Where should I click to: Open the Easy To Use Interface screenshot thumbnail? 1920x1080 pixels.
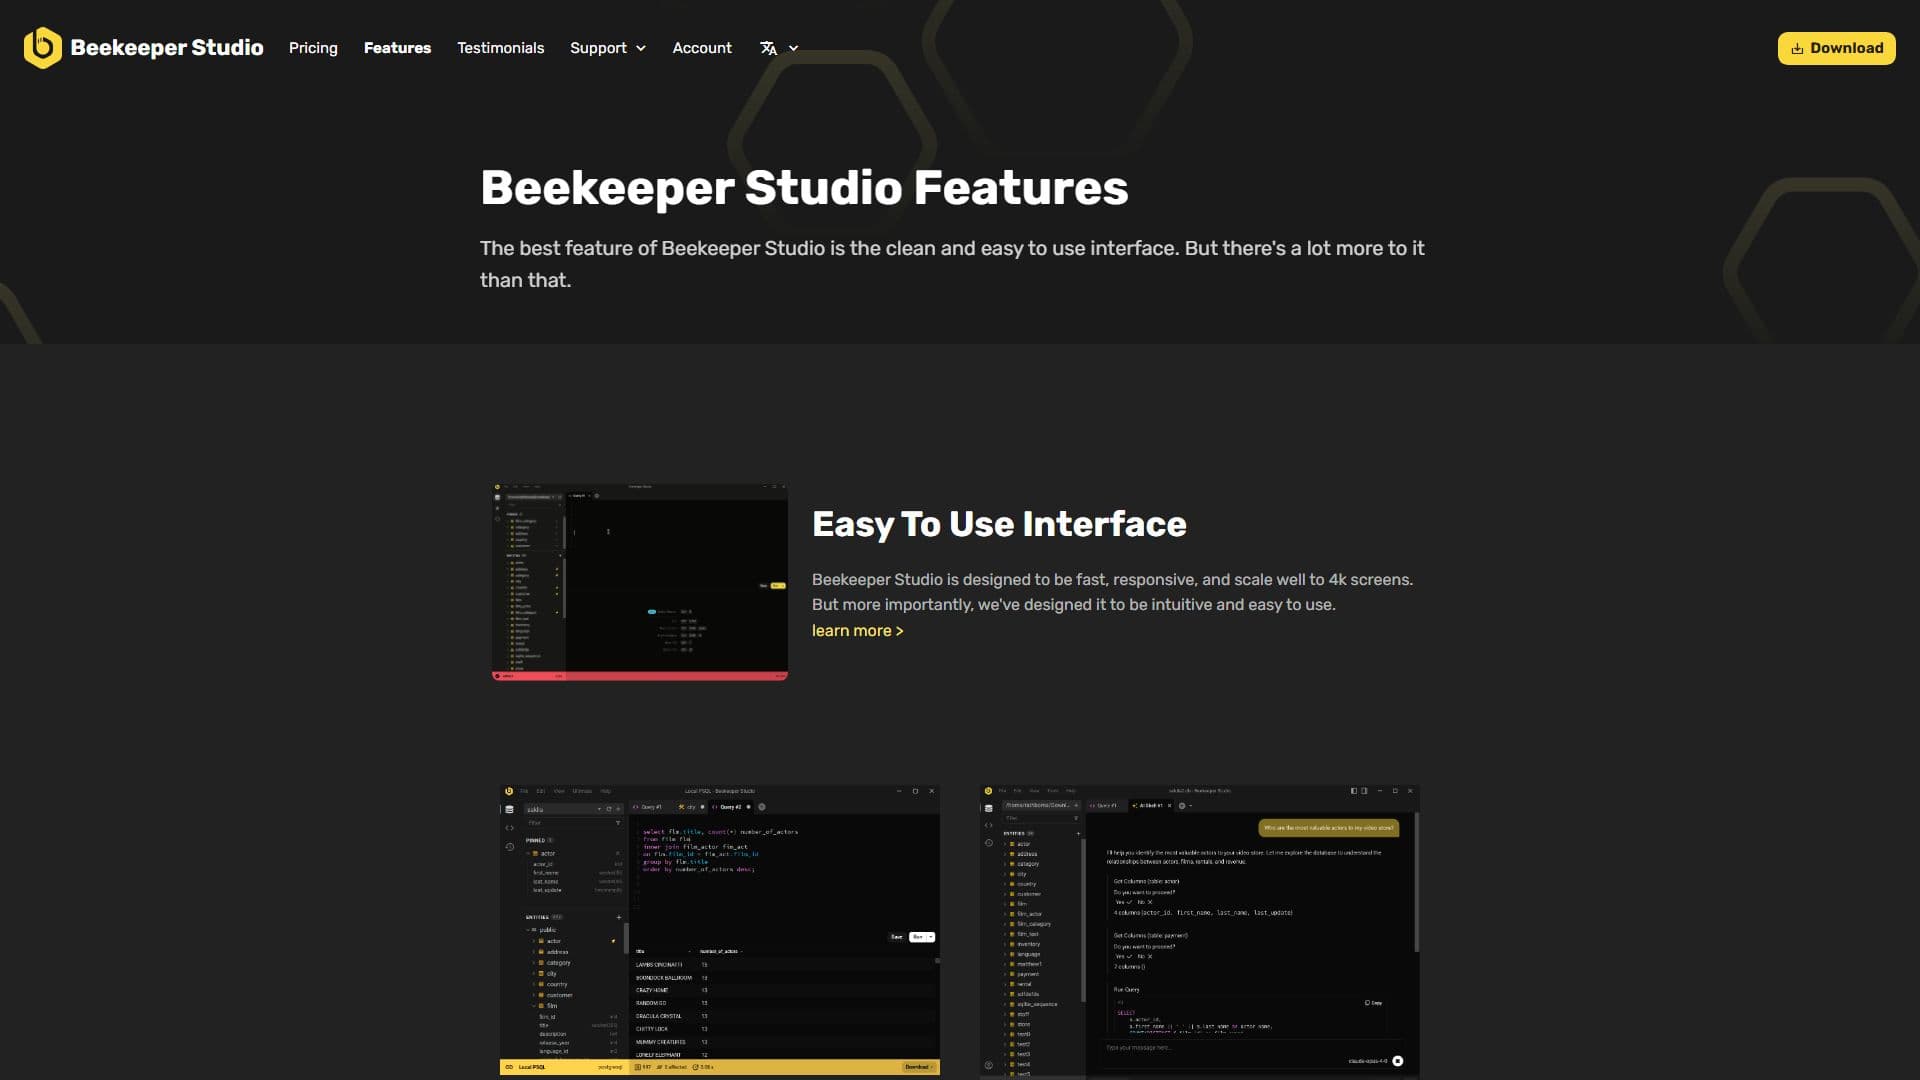pyautogui.click(x=640, y=582)
